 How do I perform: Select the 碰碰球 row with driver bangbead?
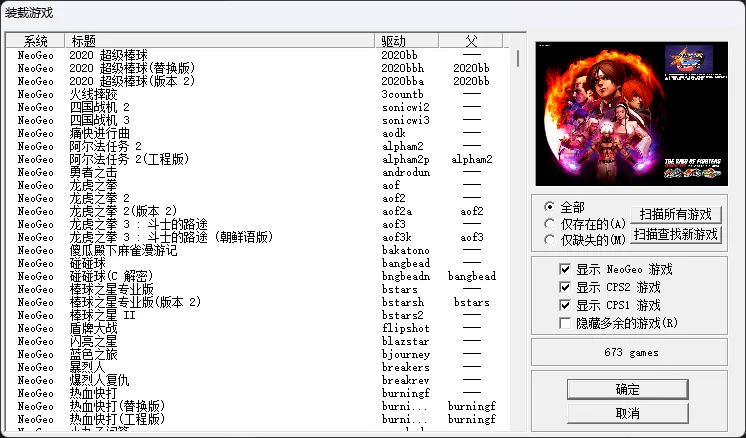pyautogui.click(x=257, y=263)
